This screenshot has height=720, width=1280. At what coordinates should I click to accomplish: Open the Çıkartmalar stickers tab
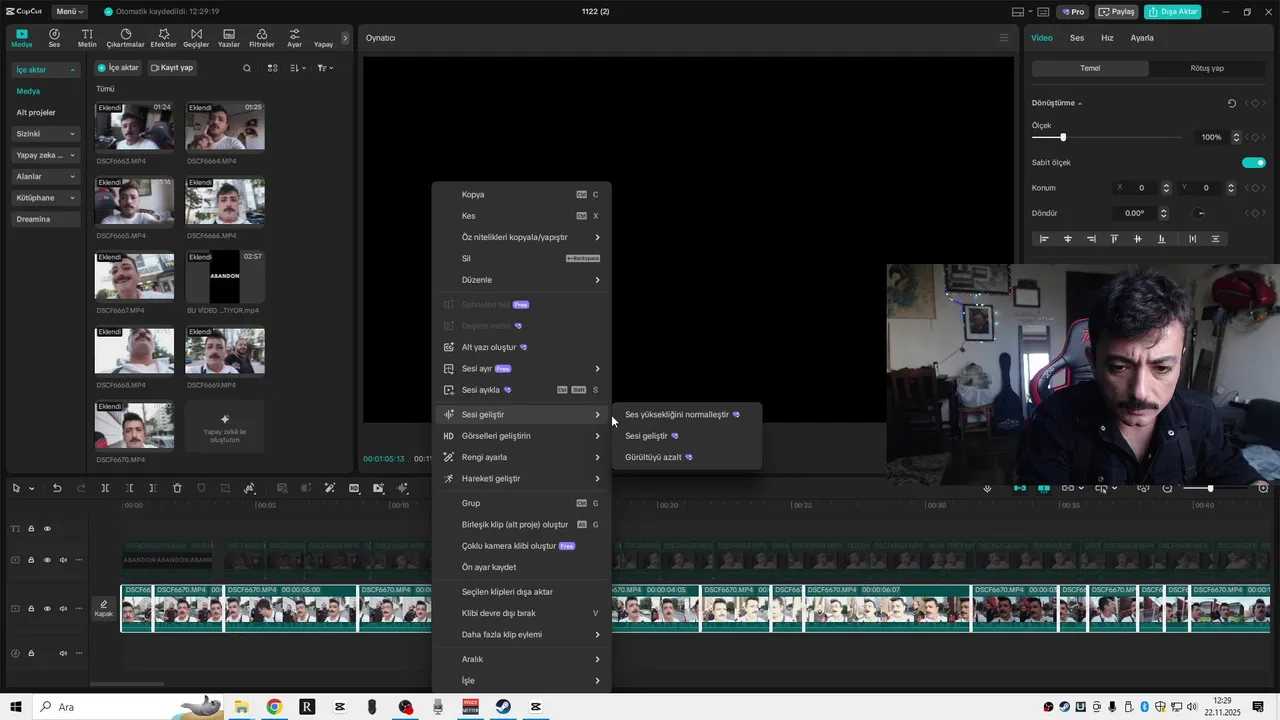tap(125, 38)
